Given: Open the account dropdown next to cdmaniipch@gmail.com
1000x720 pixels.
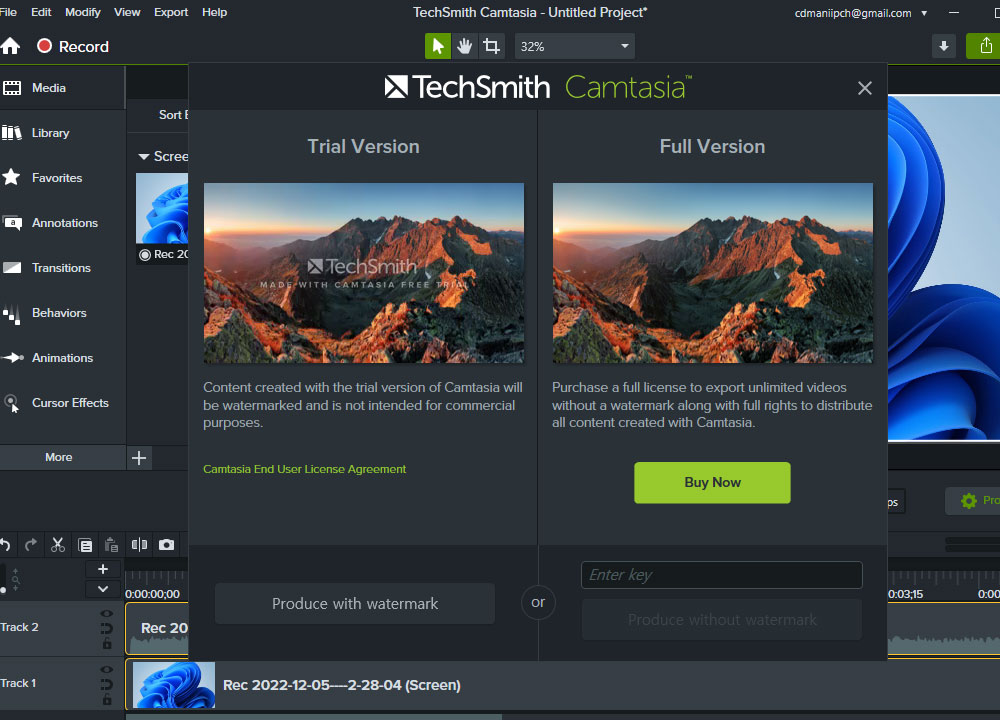Looking at the screenshot, I should pos(923,13).
